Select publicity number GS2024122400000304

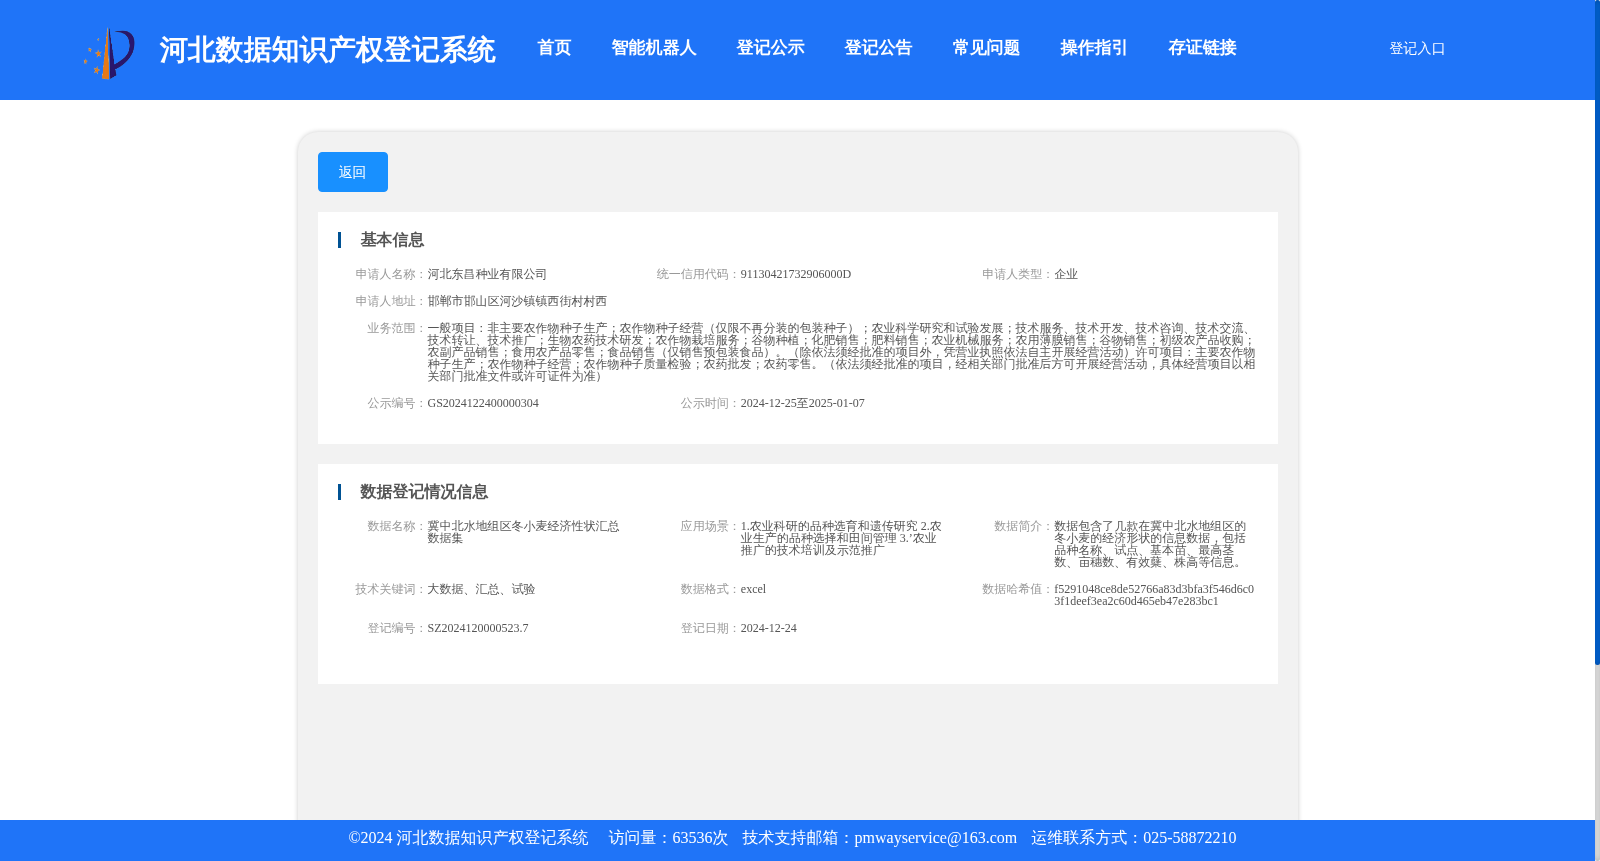point(483,403)
